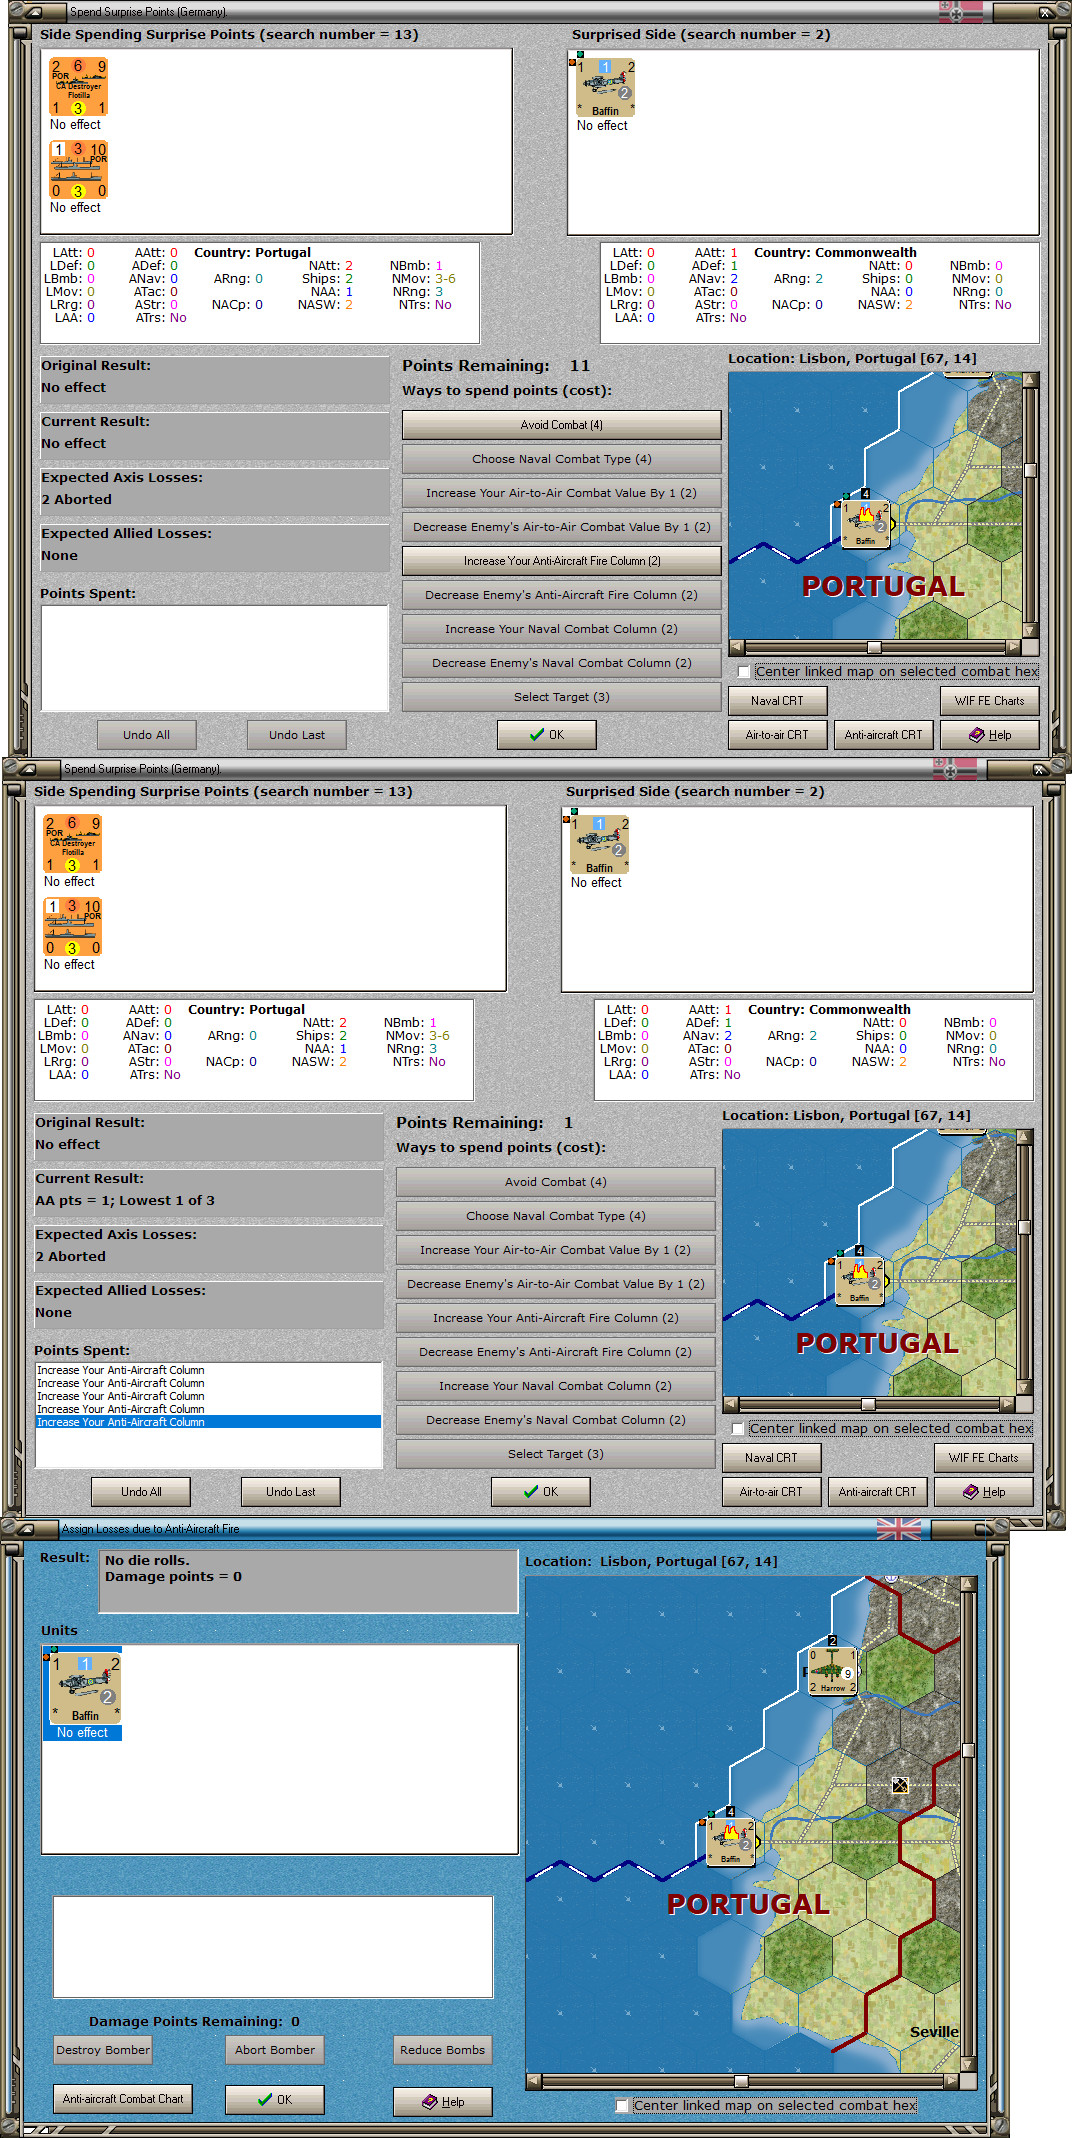
Task: Click Destroy Bomber button
Action: [103, 2050]
